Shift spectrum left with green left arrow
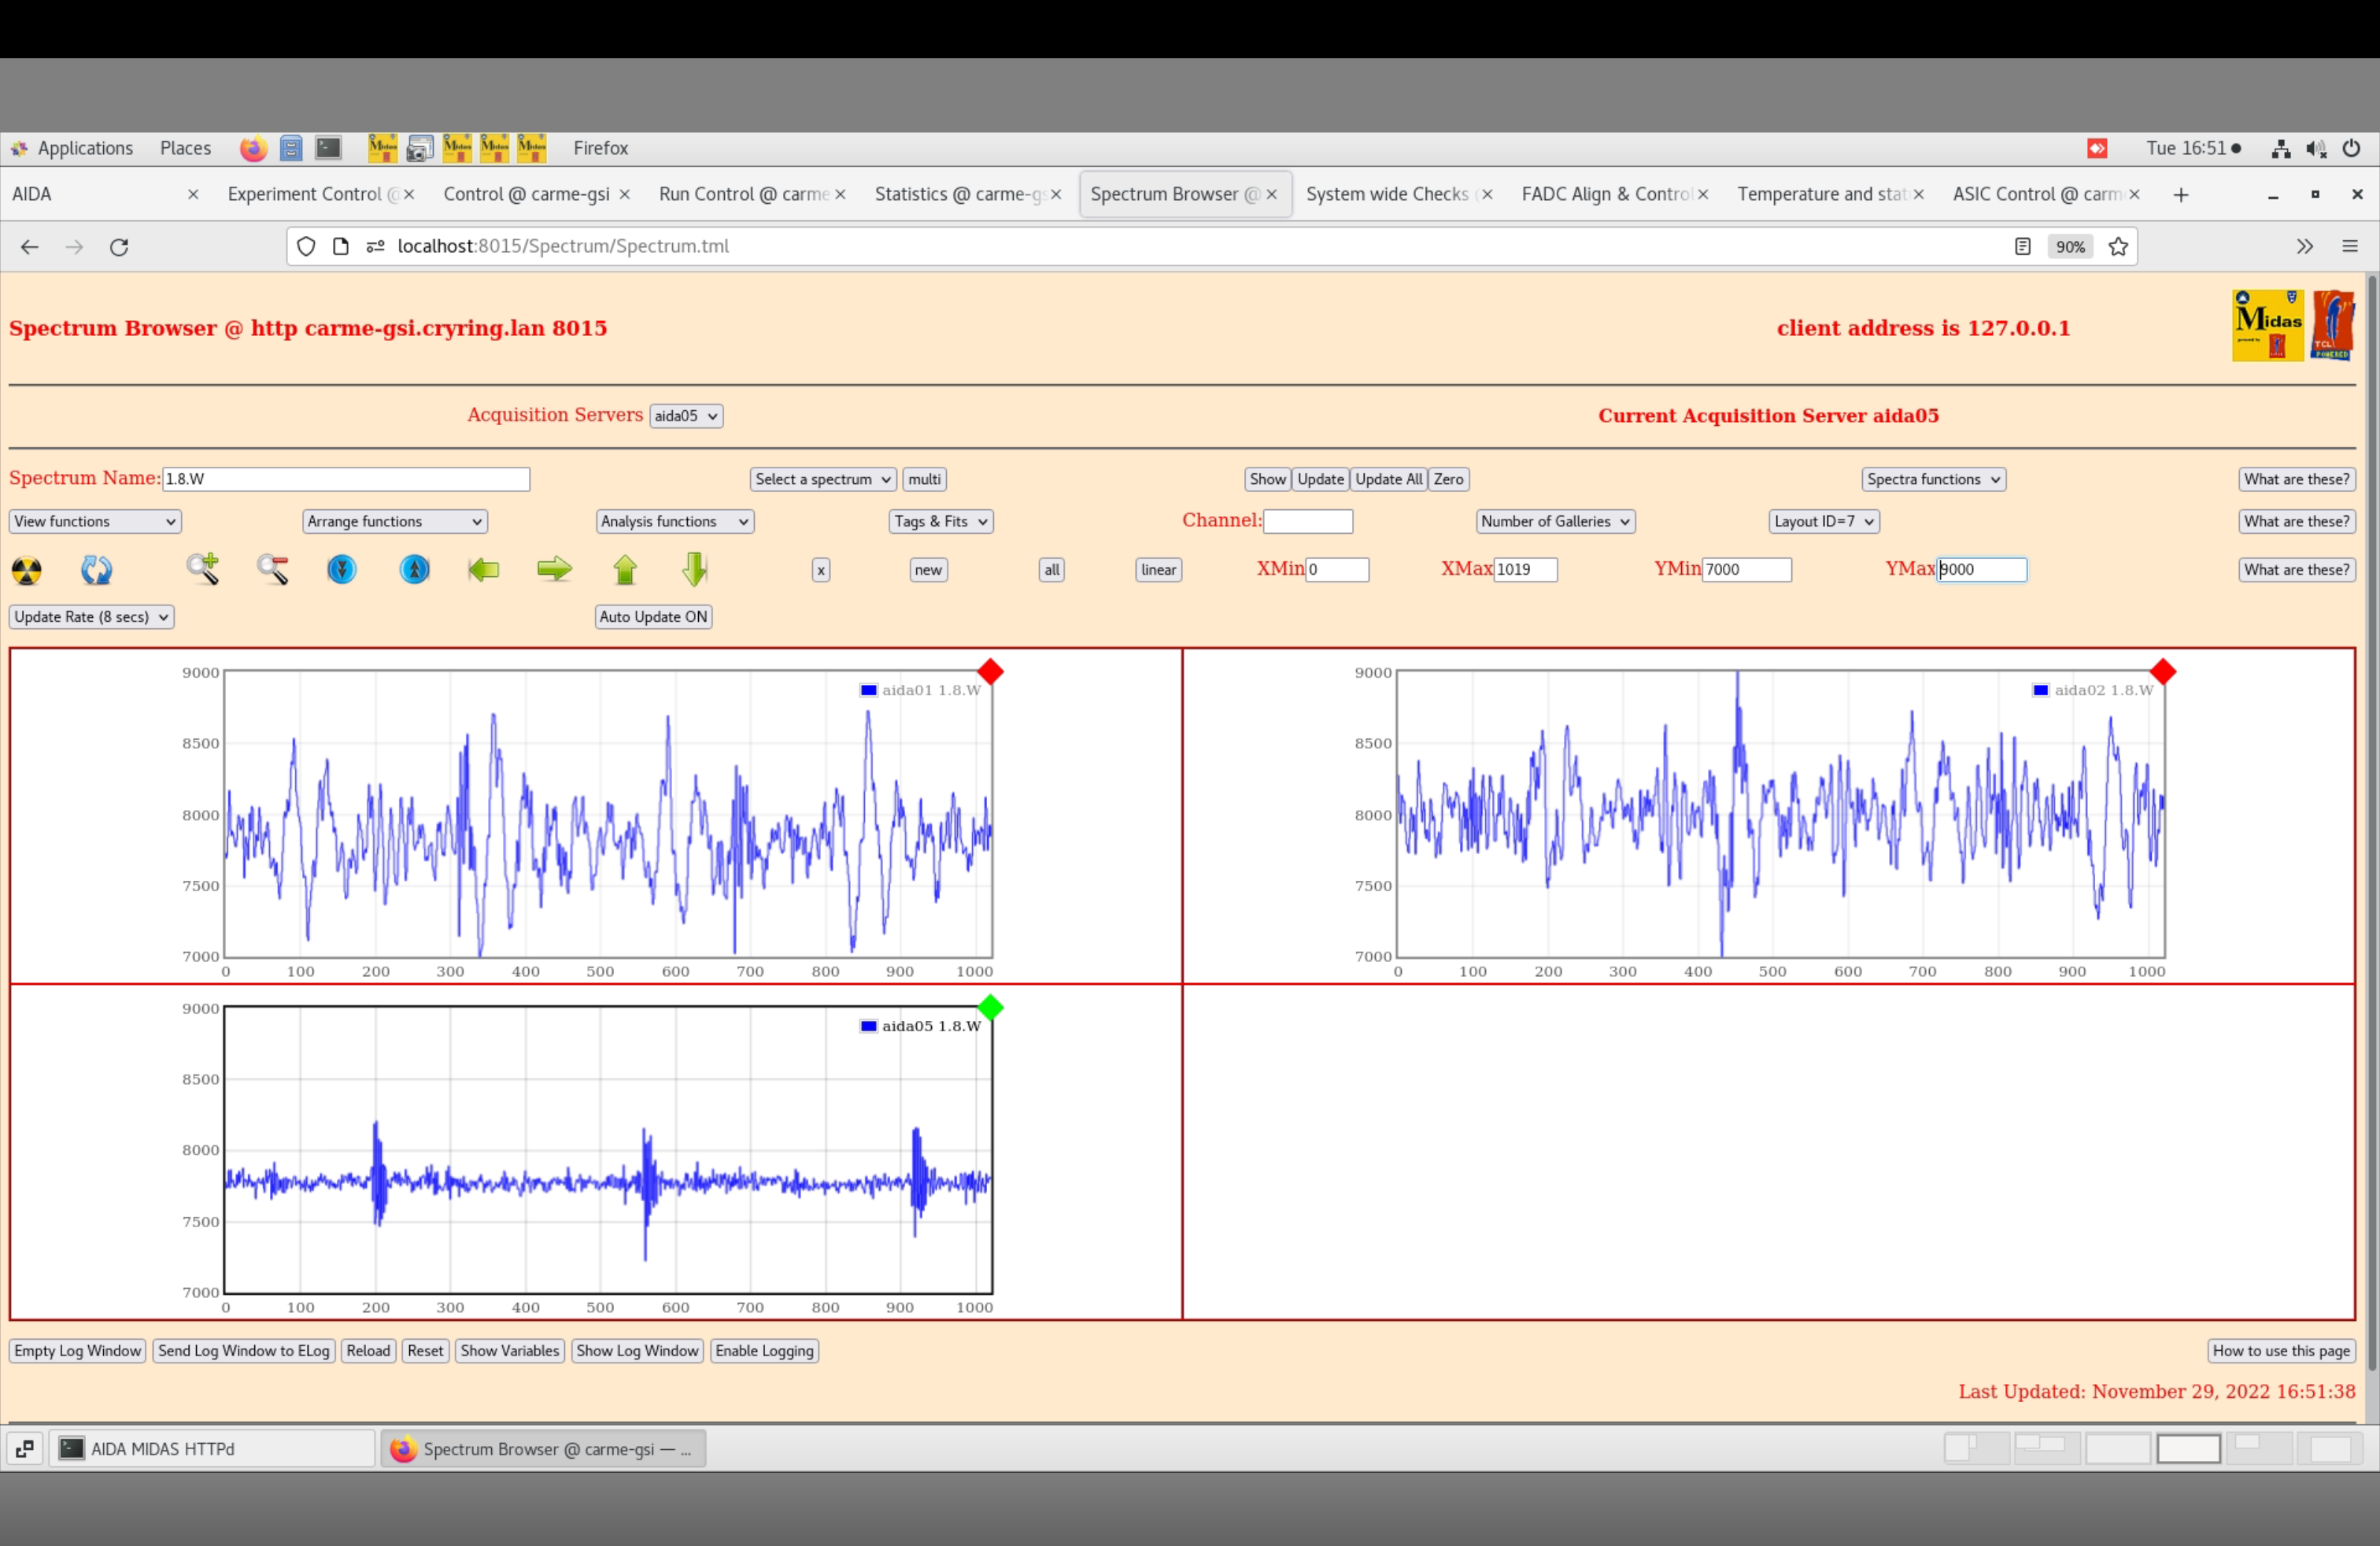The height and width of the screenshot is (1546, 2380). pyautogui.click(x=484, y=569)
